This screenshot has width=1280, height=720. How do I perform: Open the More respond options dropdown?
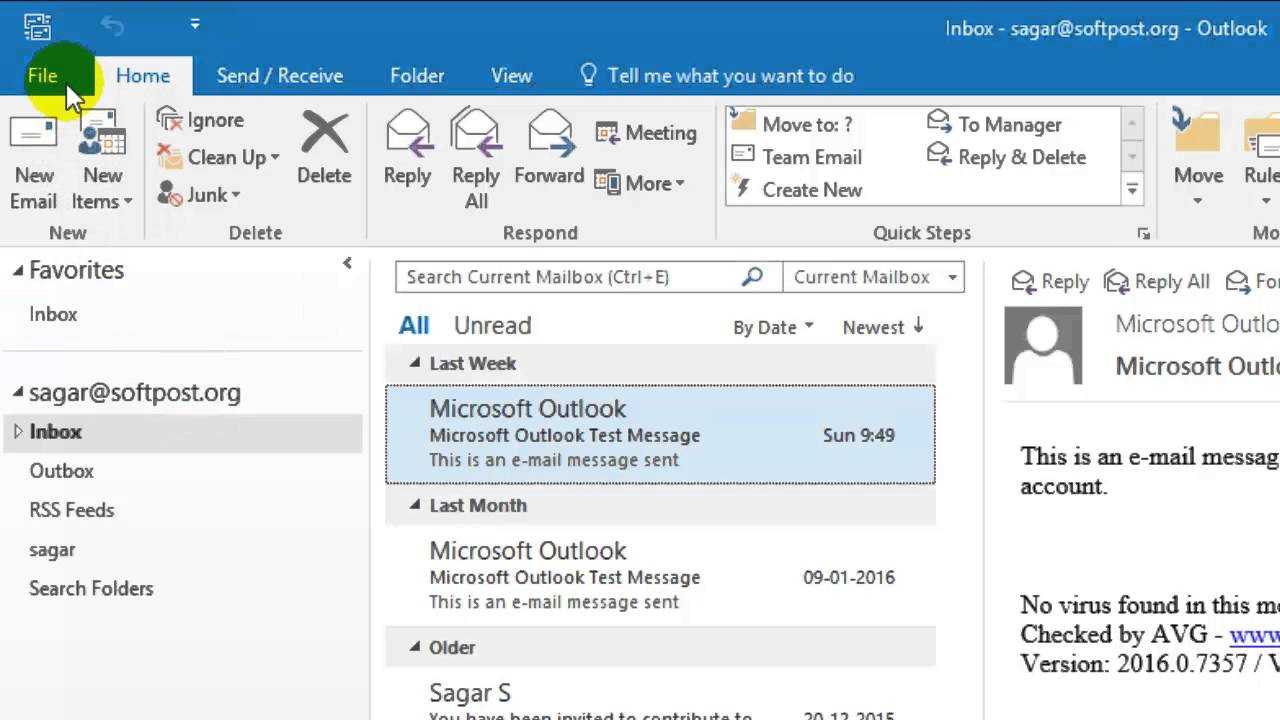[640, 183]
